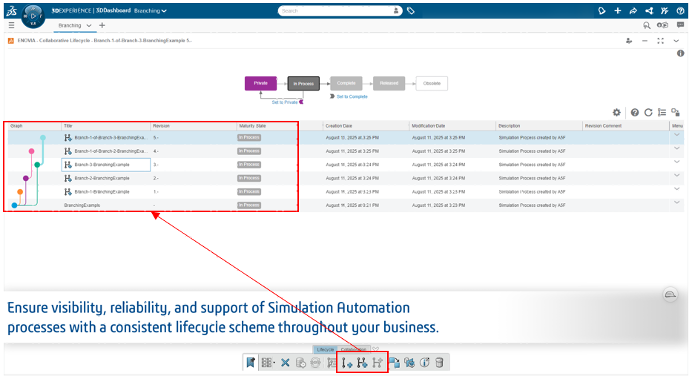Expand the widget header chevron menu

click(676, 41)
